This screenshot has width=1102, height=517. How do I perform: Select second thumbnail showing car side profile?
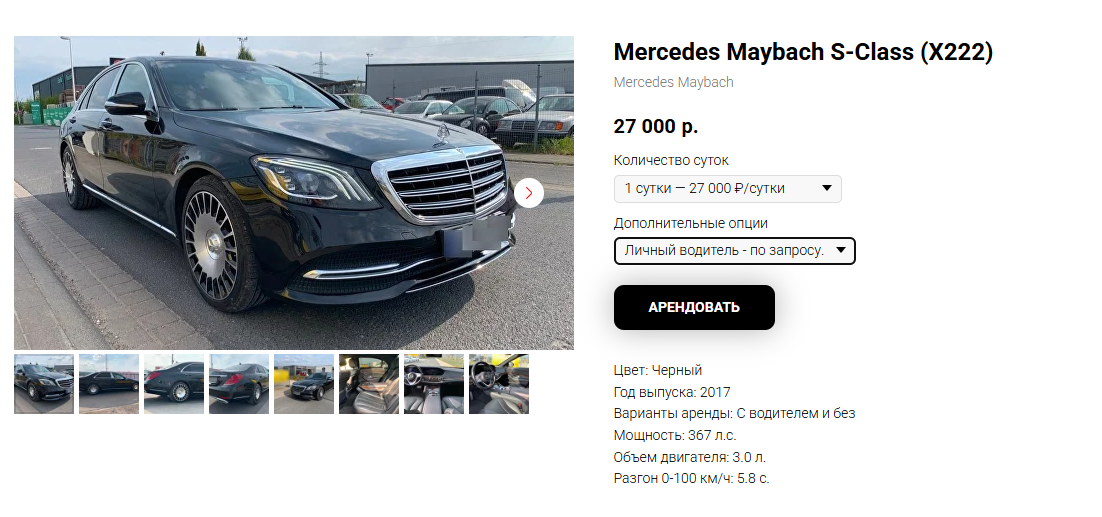(x=109, y=384)
